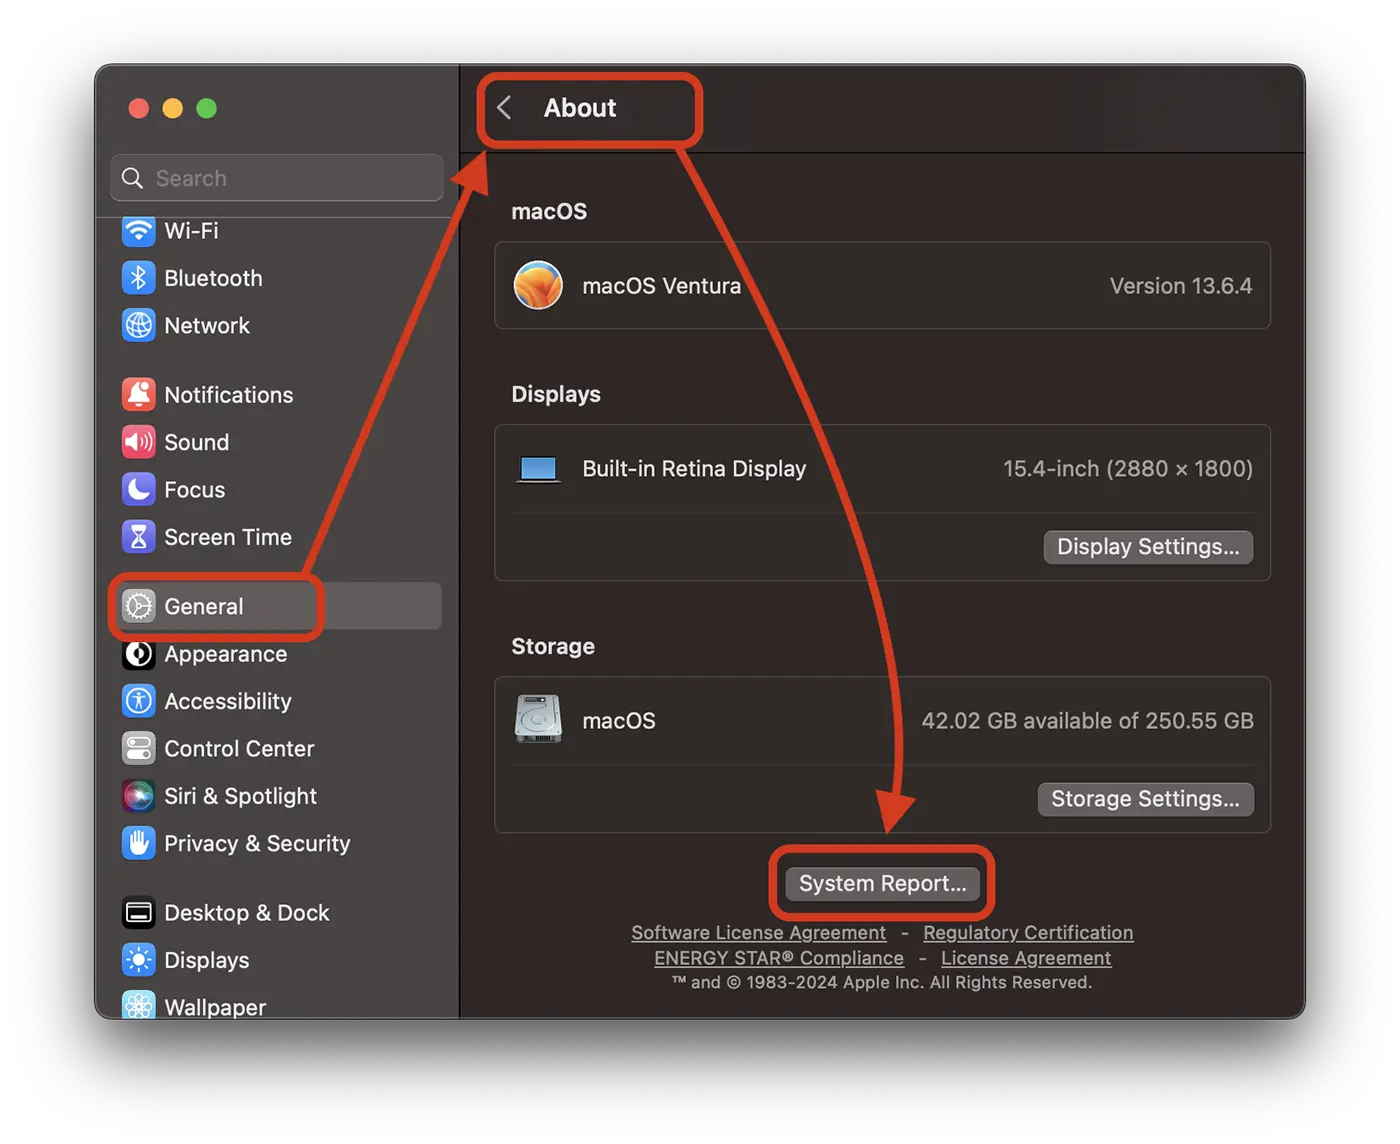The width and height of the screenshot is (1400, 1144).
Task: Click the Accessibility icon
Action: [x=138, y=701]
